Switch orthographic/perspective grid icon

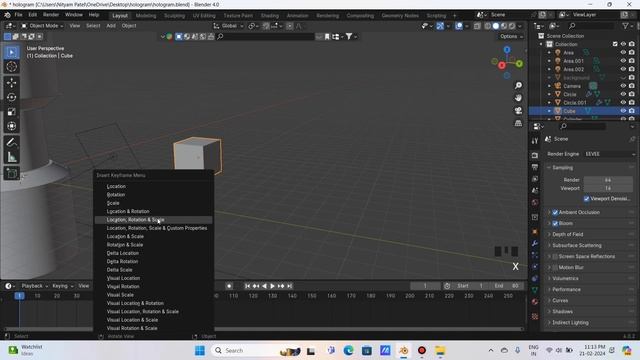tap(518, 123)
